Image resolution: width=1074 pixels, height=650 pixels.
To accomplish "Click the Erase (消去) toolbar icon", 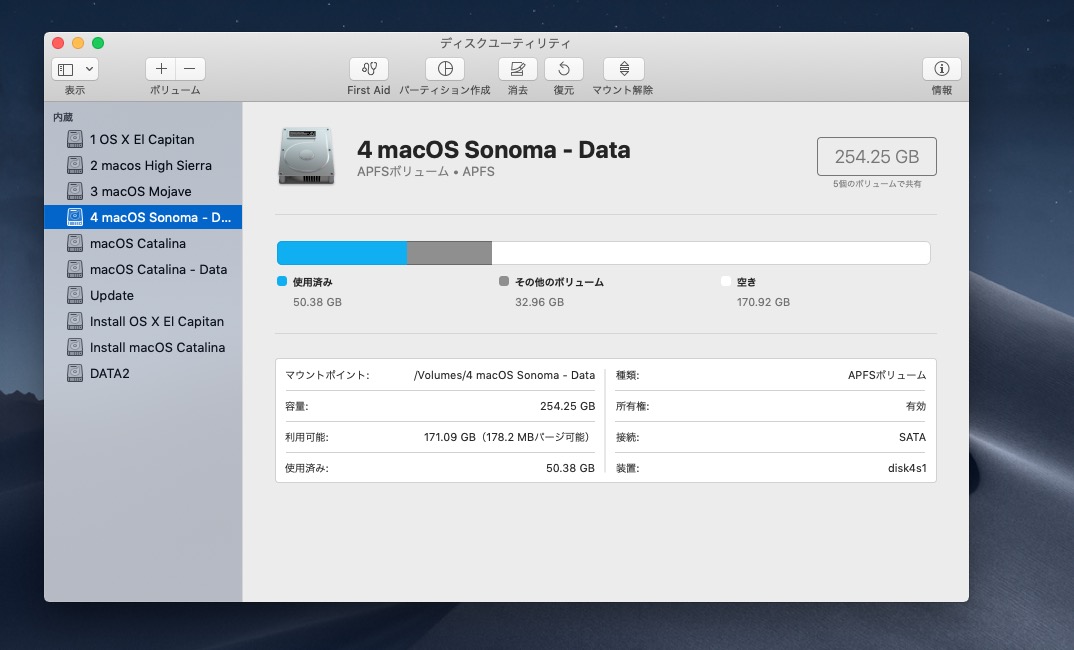I will [x=517, y=69].
